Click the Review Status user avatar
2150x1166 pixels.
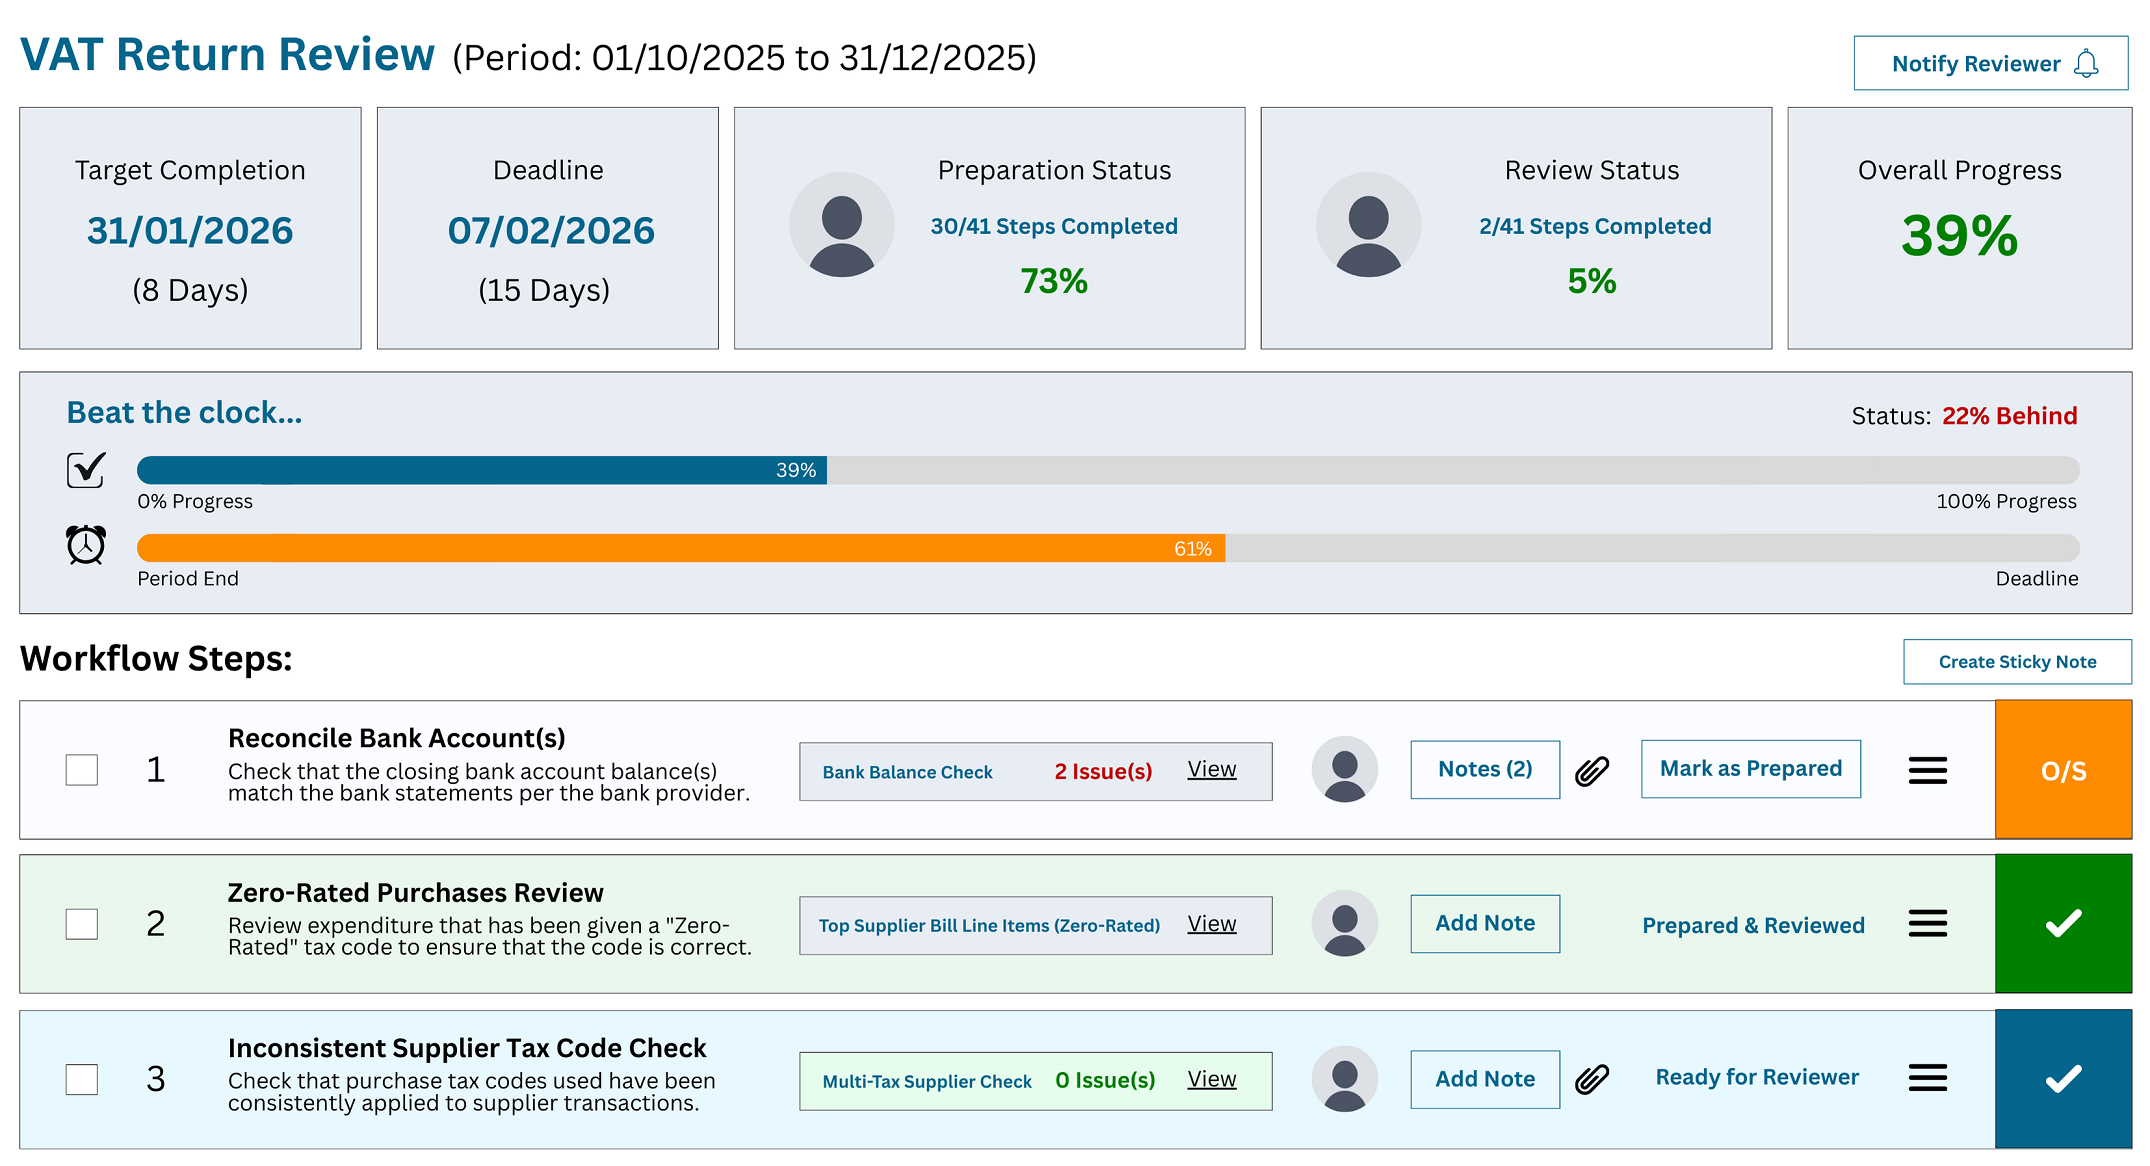click(1368, 225)
